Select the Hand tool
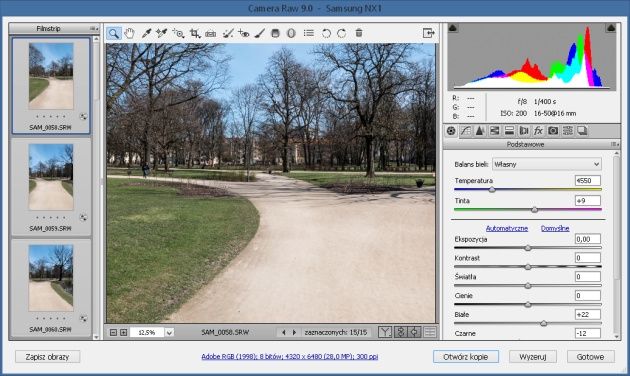 tap(129, 33)
